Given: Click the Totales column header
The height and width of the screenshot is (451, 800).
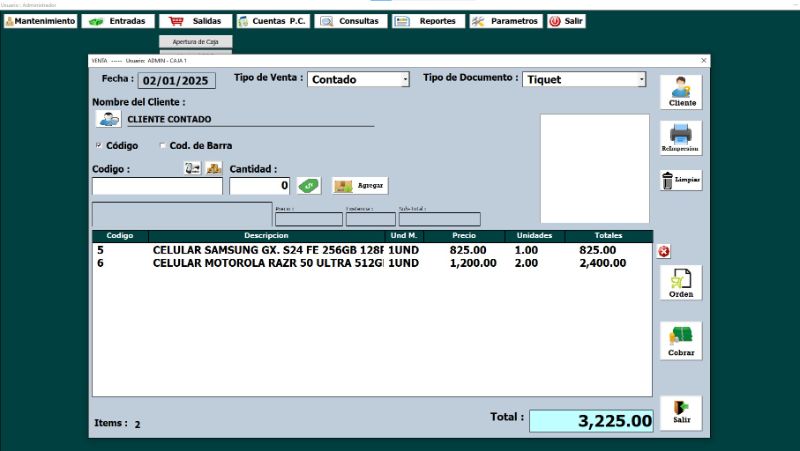Looking at the screenshot, I should [608, 236].
